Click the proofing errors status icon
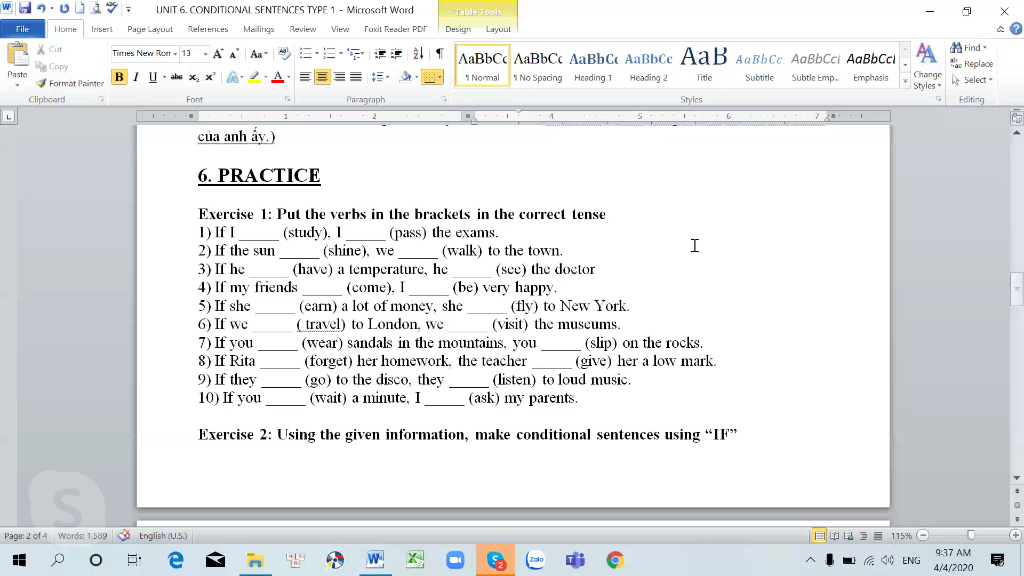The height and width of the screenshot is (576, 1024). click(123, 536)
